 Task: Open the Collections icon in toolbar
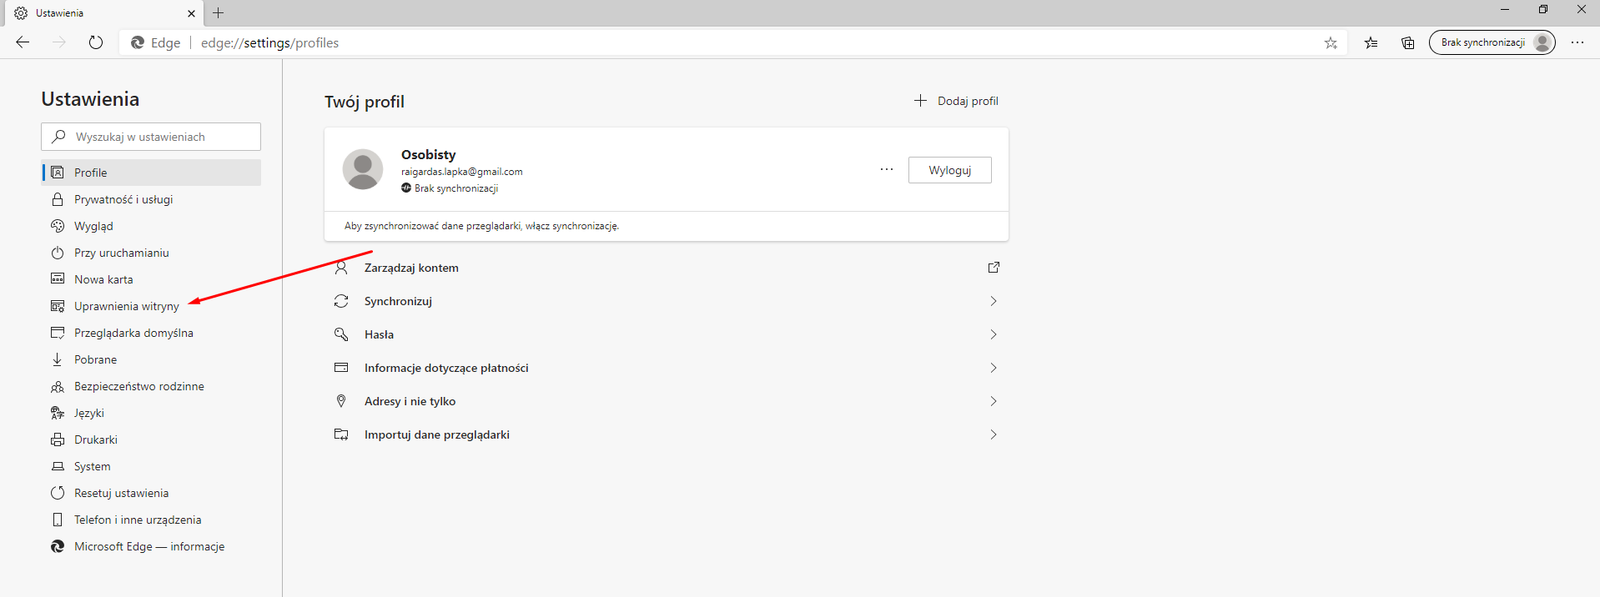[1407, 43]
